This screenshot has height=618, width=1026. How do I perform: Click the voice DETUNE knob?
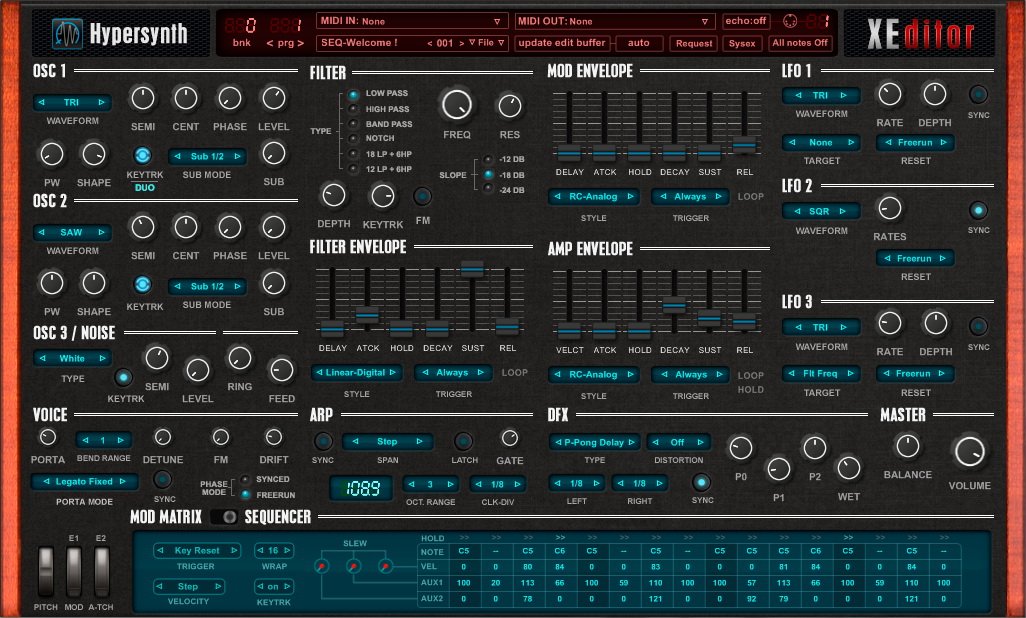163,437
